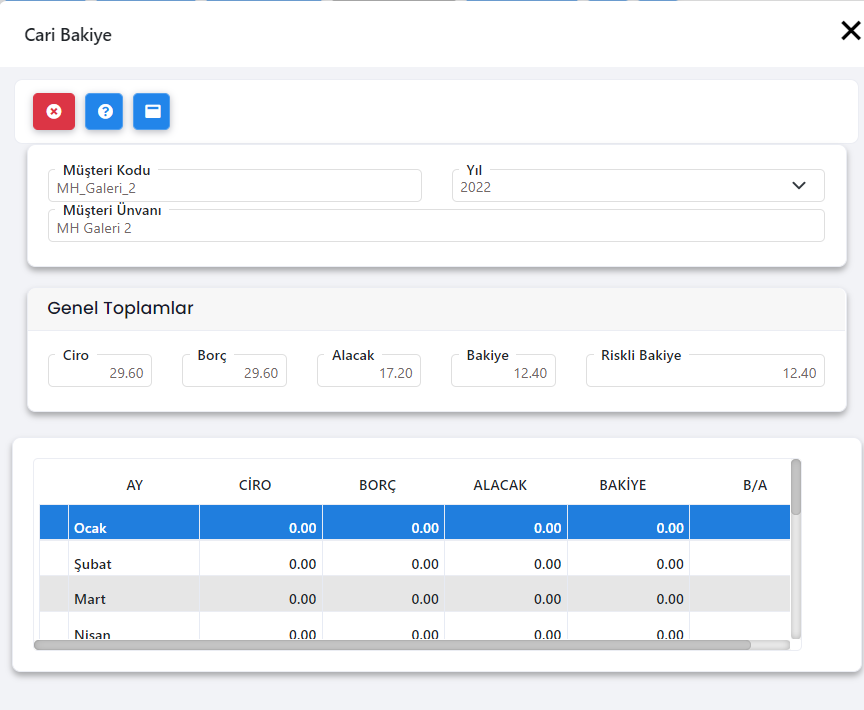The width and height of the screenshot is (864, 710).
Task: Click the red cancel icon button
Action: [54, 111]
